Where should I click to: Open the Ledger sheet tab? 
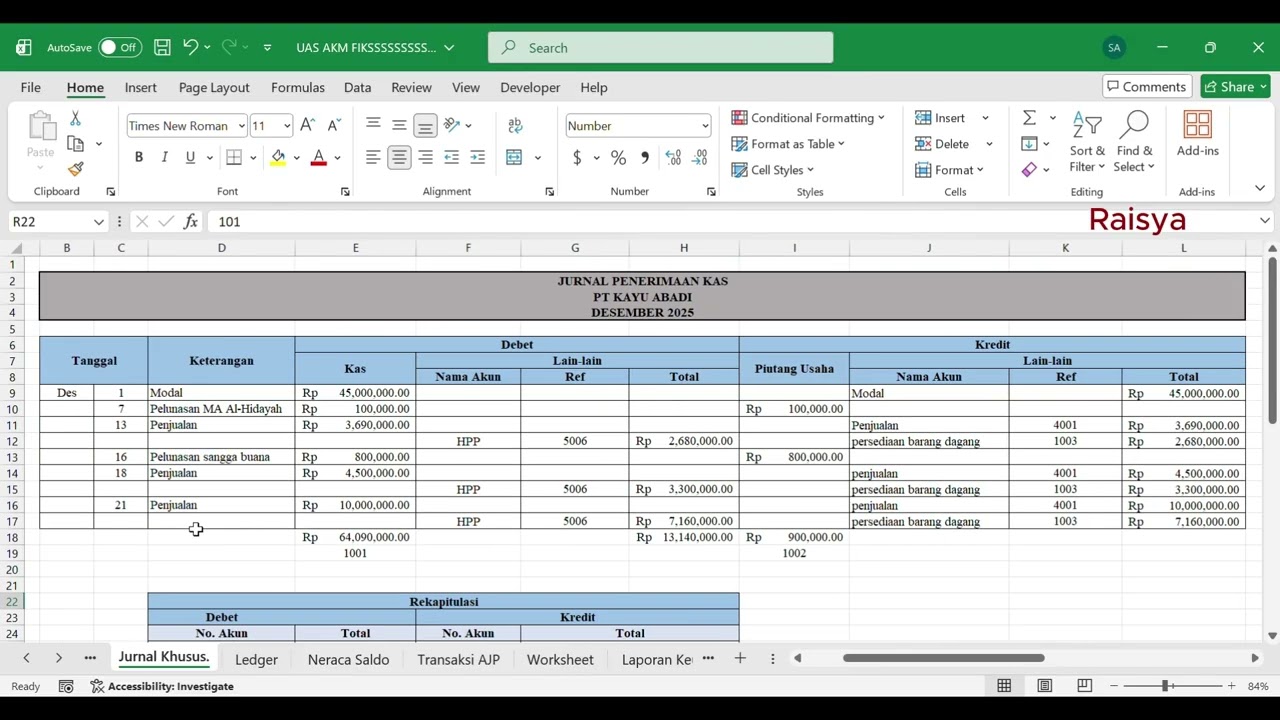(x=256, y=659)
